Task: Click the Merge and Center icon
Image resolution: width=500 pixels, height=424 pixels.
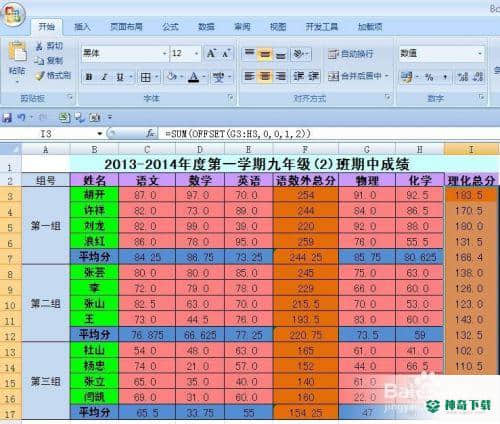Action: (x=333, y=76)
